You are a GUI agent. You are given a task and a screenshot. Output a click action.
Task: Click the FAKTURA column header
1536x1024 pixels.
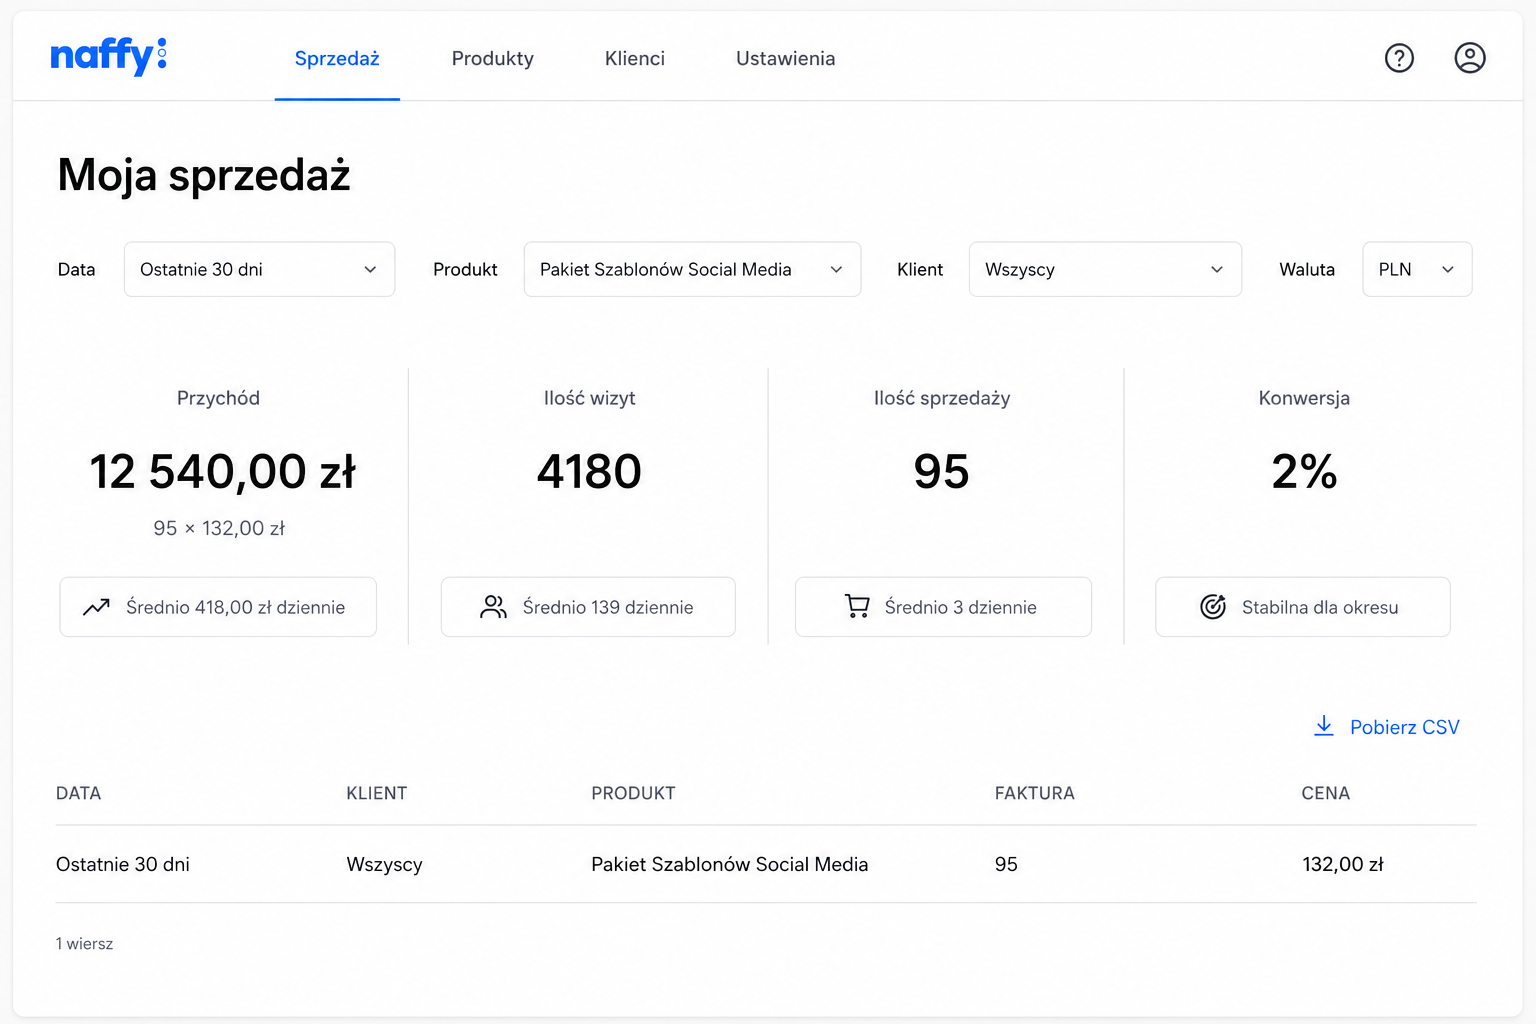point(1034,793)
